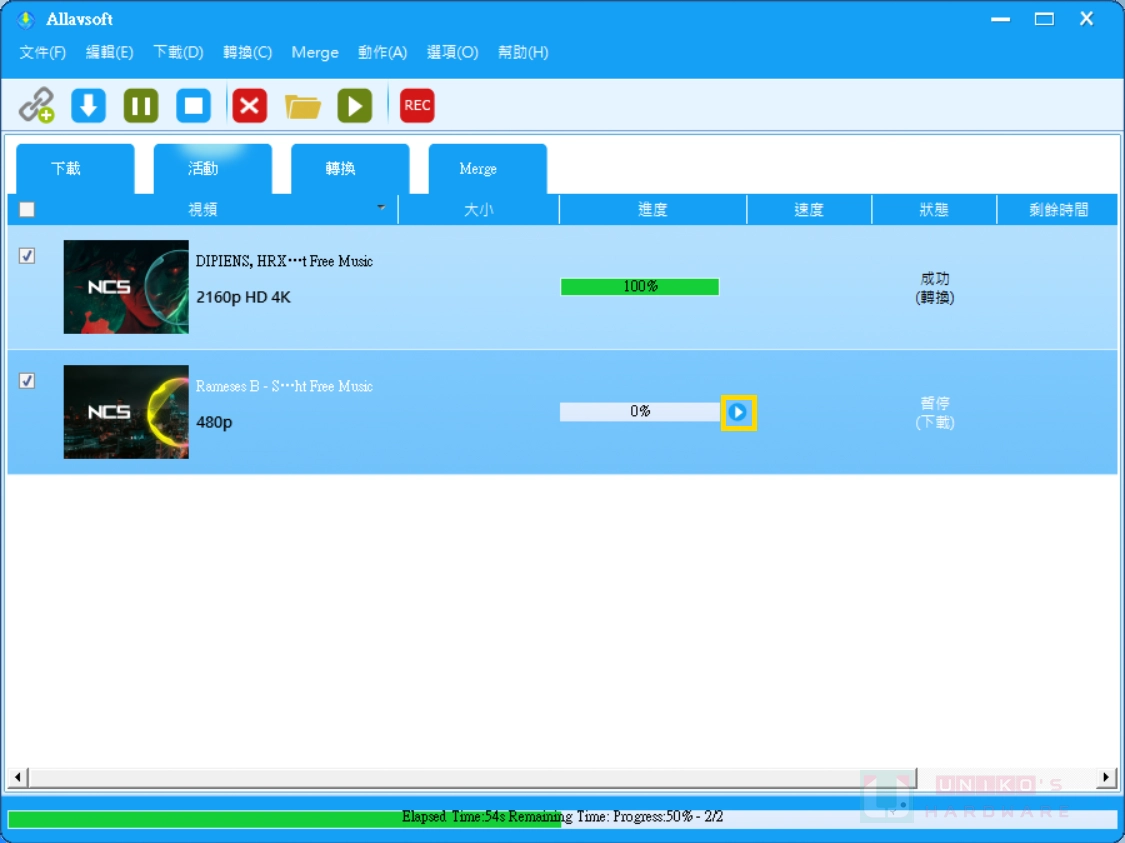1125x843 pixels.
Task: Uncheck the Rameses B video checkbox
Action: pyautogui.click(x=27, y=381)
